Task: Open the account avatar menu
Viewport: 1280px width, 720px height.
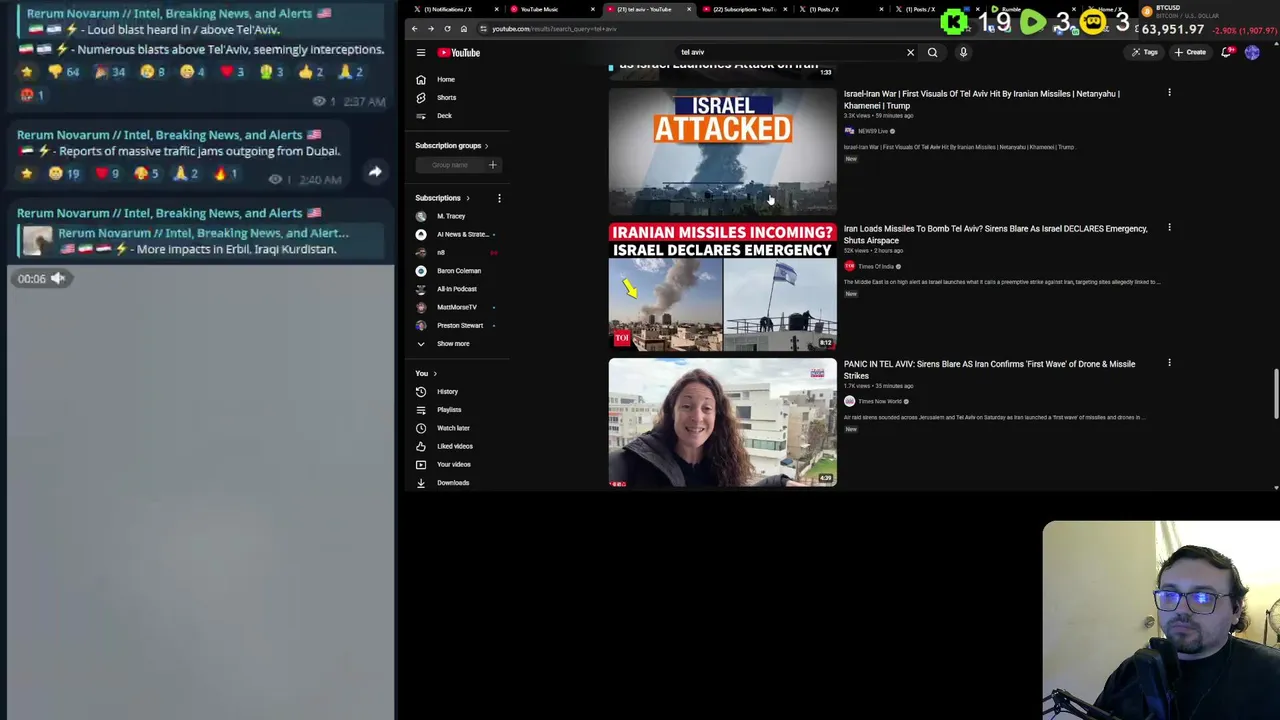Action: [x=1252, y=52]
